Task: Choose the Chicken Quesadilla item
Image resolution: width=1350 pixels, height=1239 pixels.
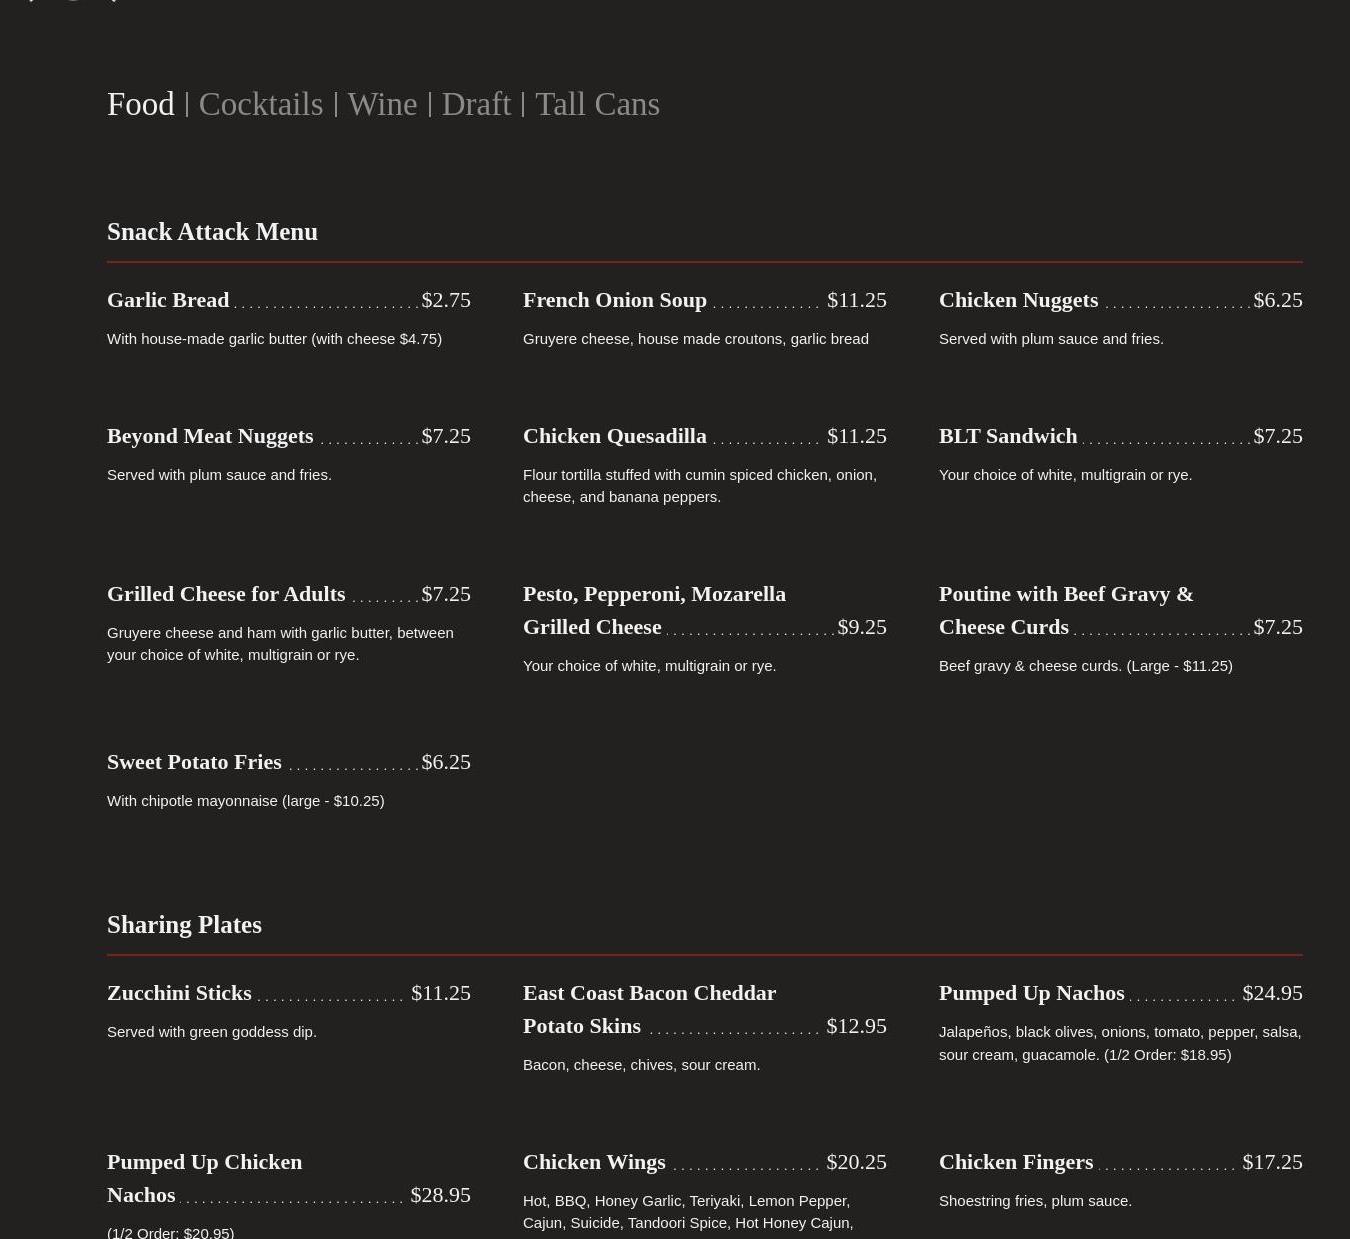Action: (614, 436)
